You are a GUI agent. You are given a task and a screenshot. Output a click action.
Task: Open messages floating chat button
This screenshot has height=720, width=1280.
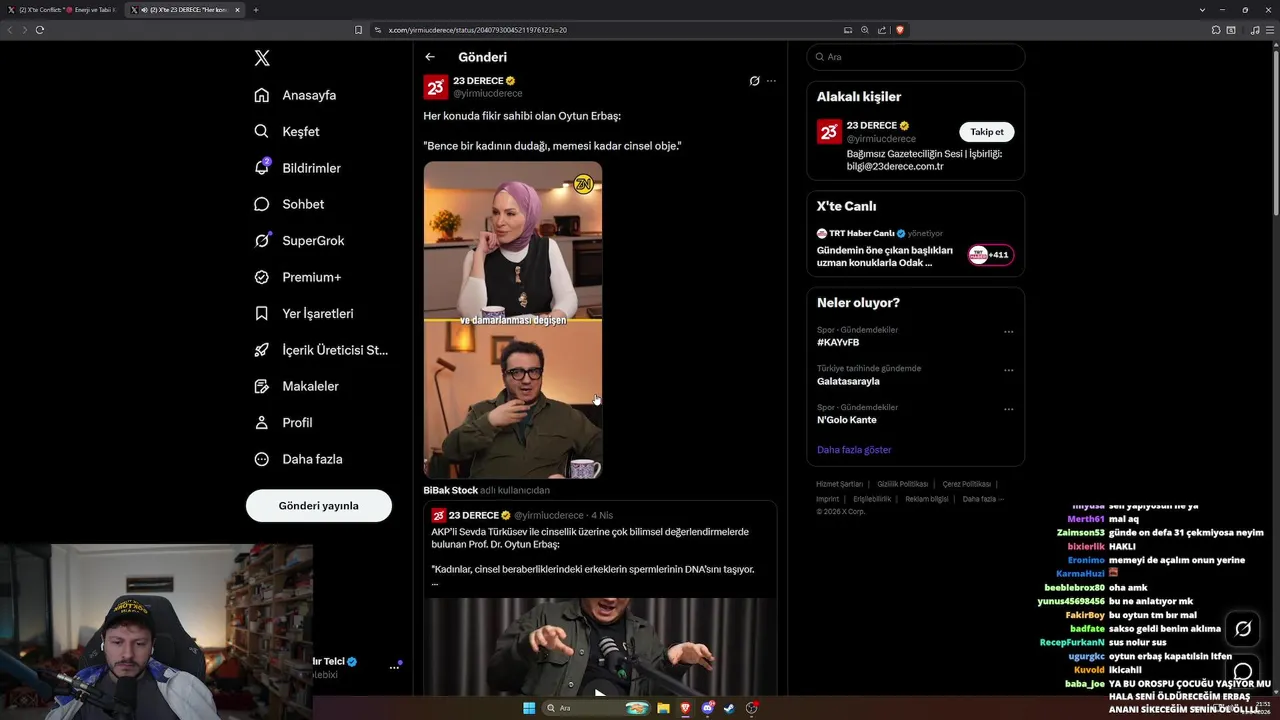1243,671
